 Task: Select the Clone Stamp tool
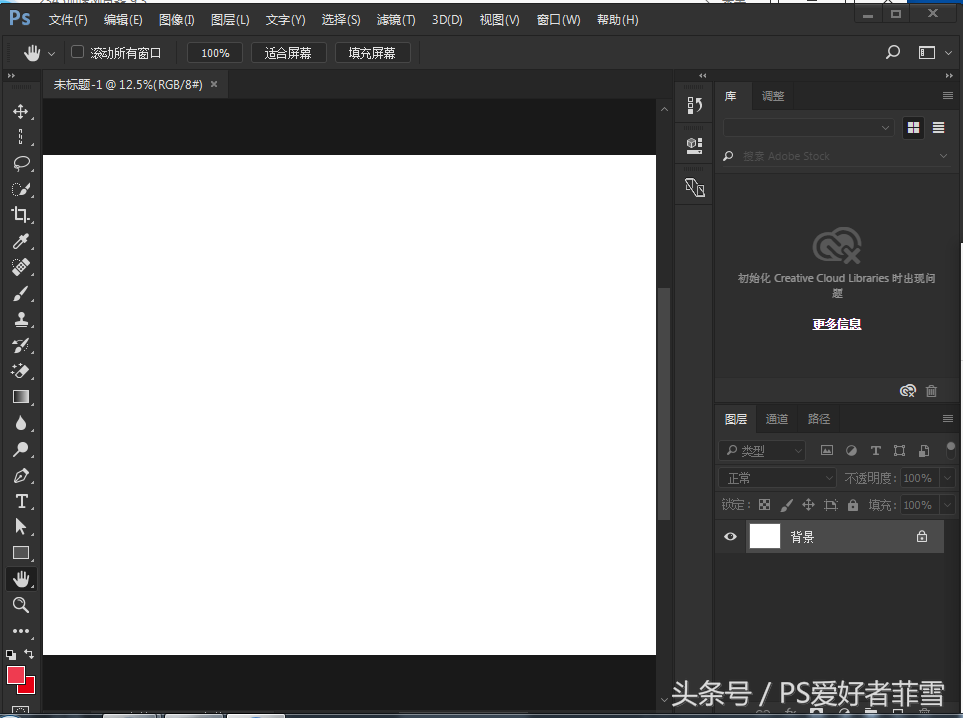point(21,319)
